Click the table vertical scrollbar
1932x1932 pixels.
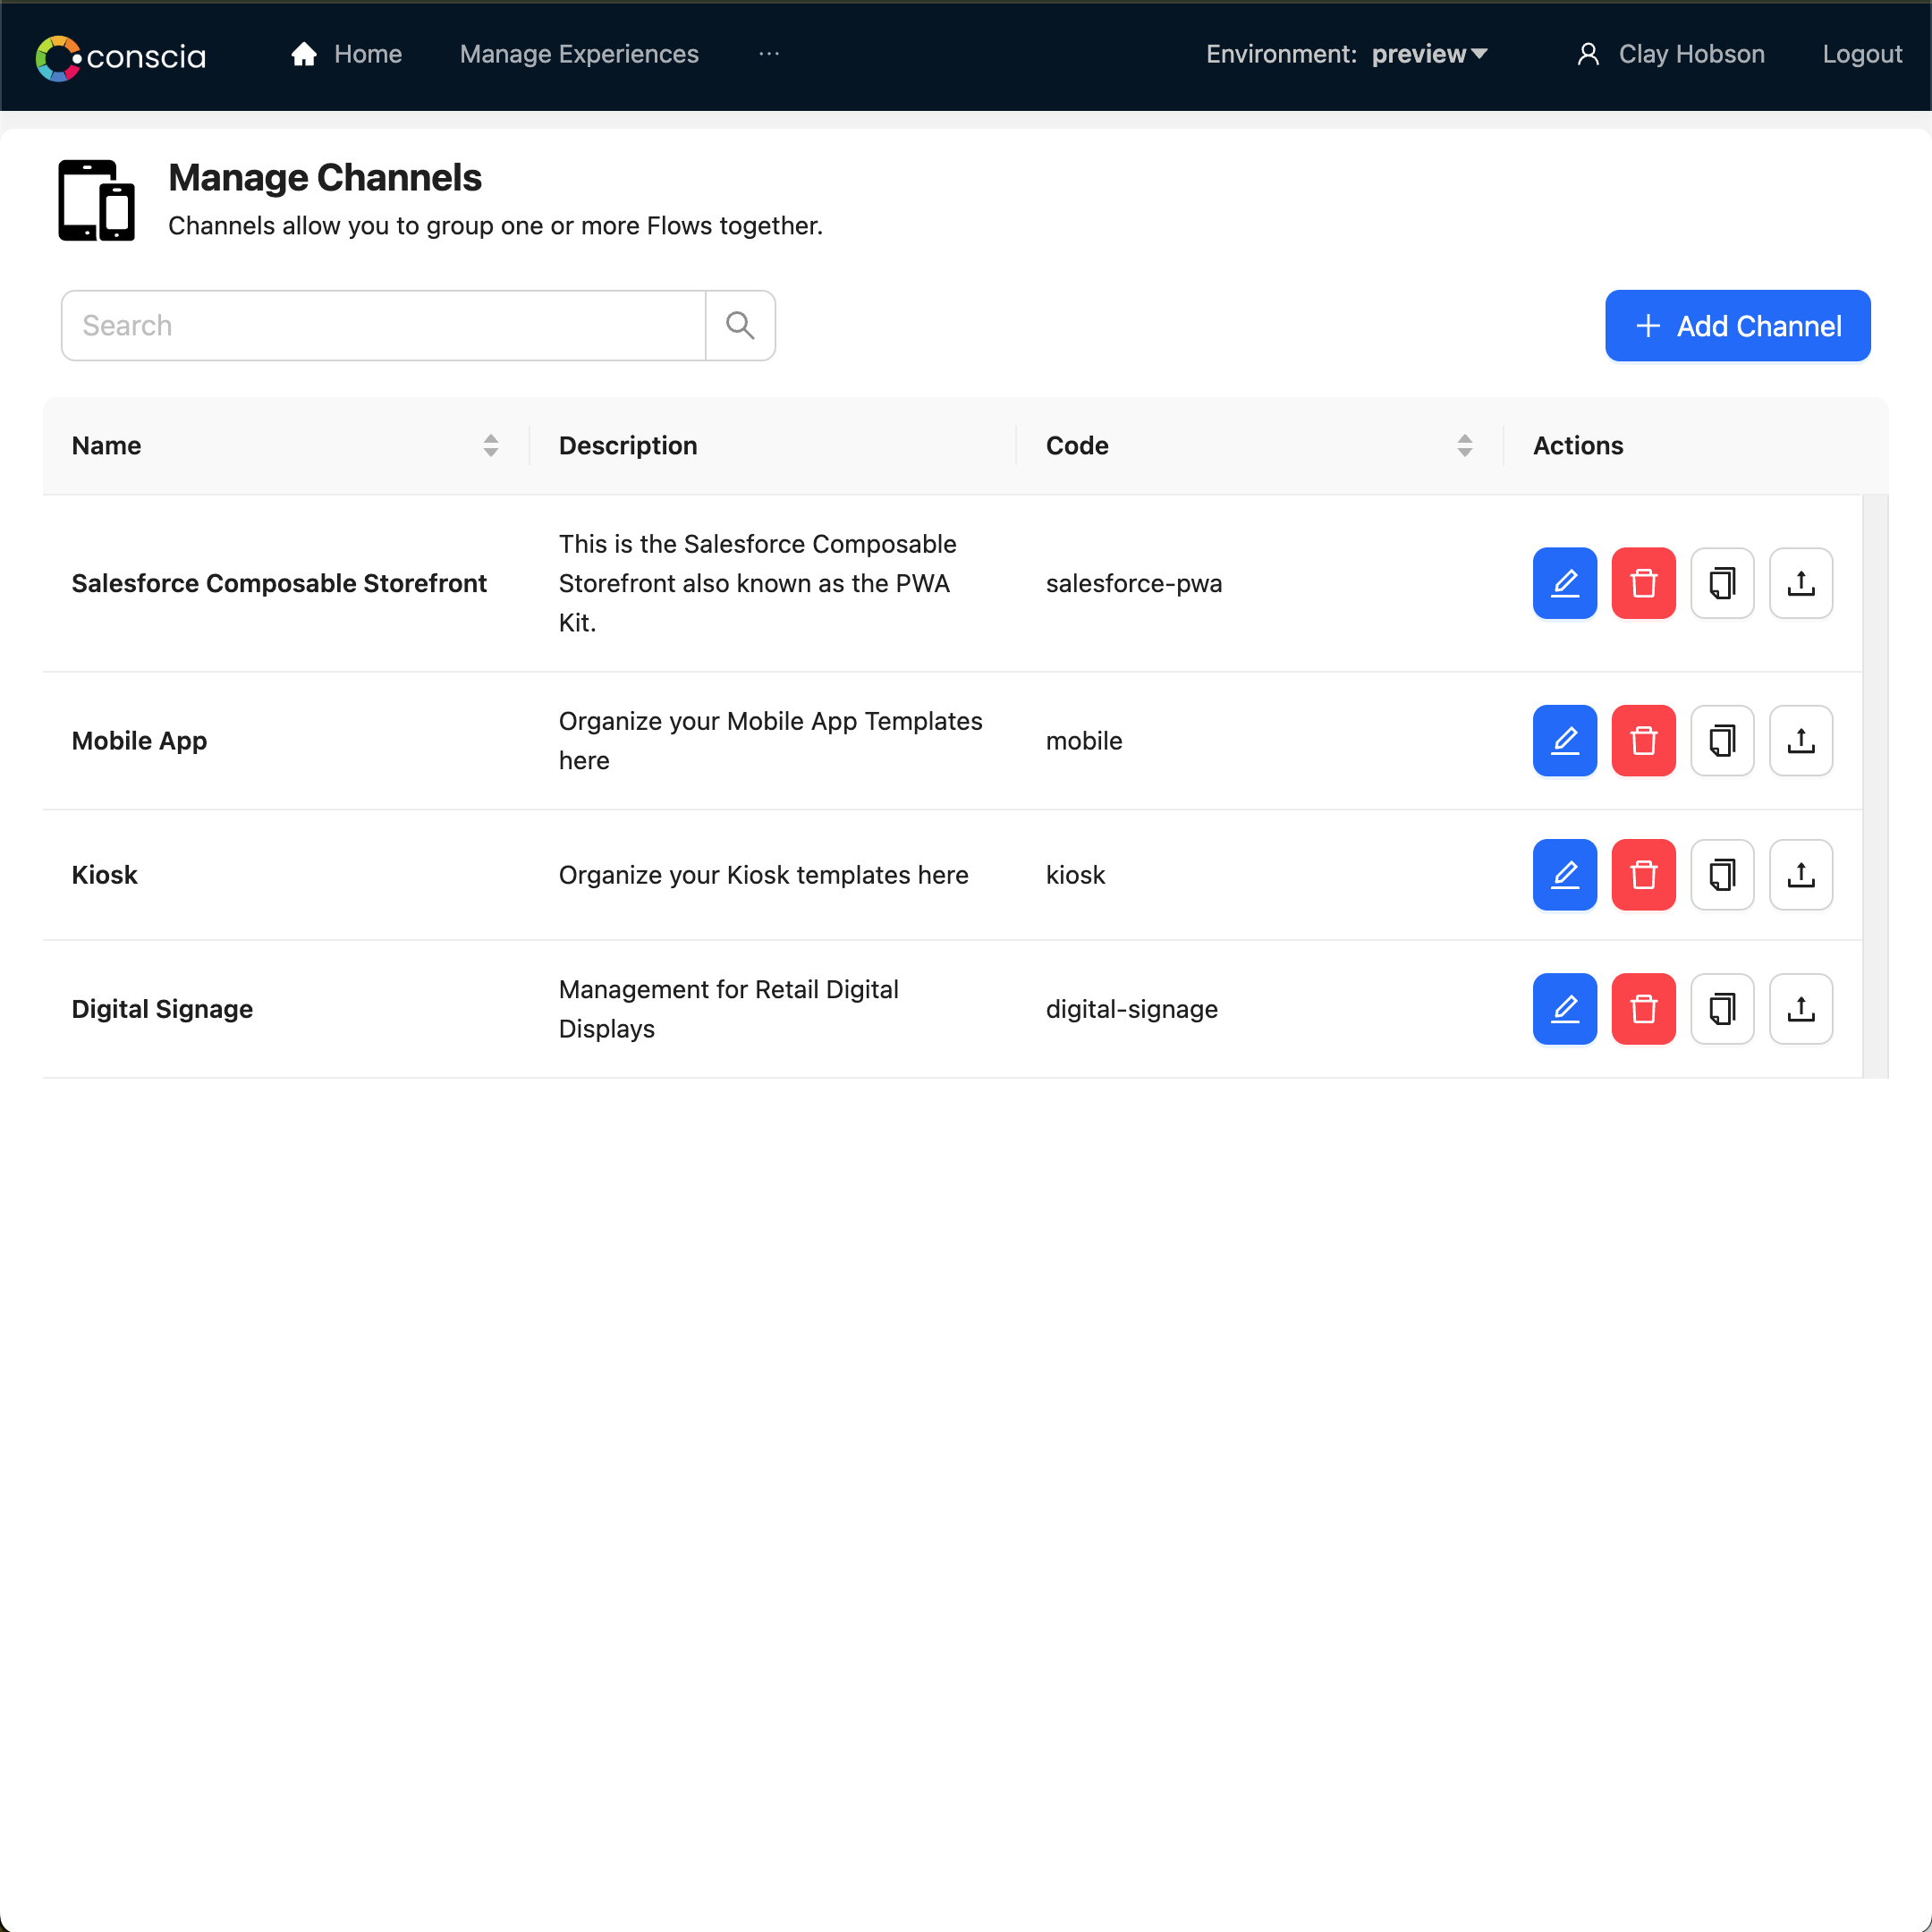[1875, 786]
